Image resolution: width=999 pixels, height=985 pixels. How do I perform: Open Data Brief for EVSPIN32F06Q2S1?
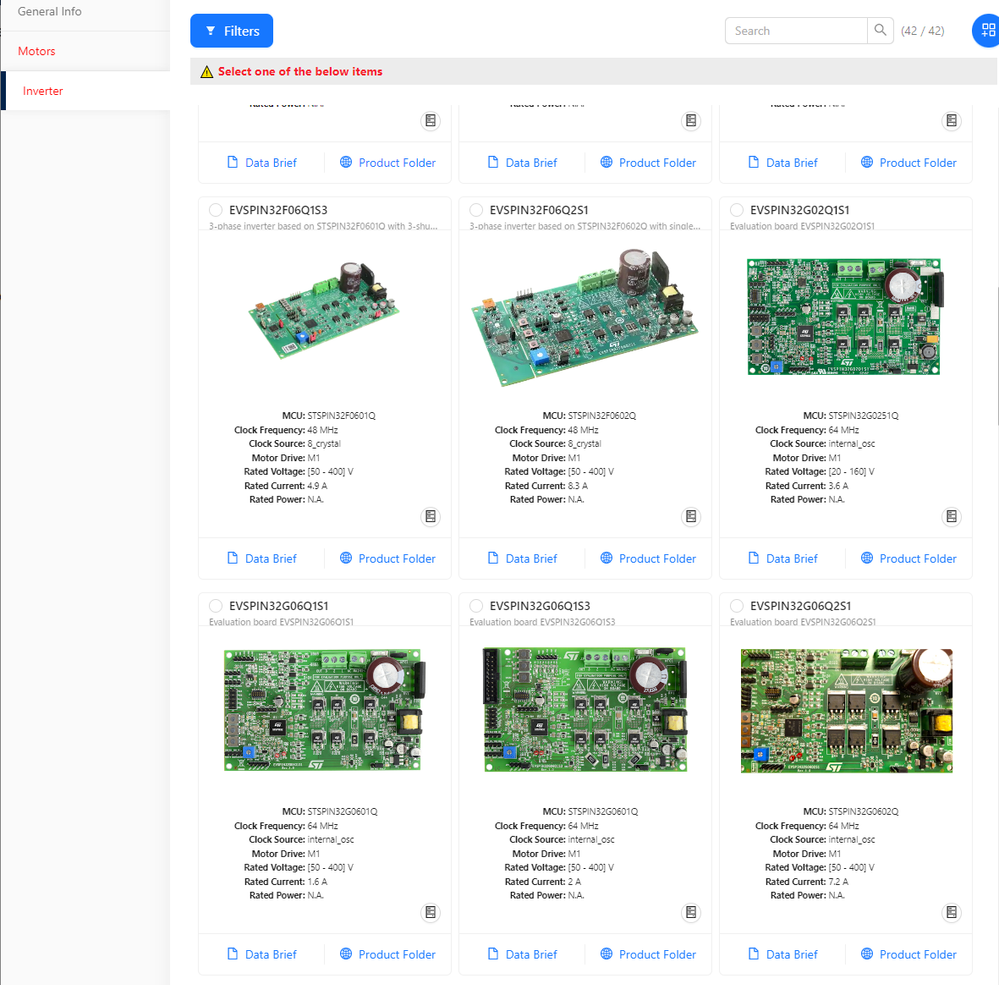tap(522, 559)
